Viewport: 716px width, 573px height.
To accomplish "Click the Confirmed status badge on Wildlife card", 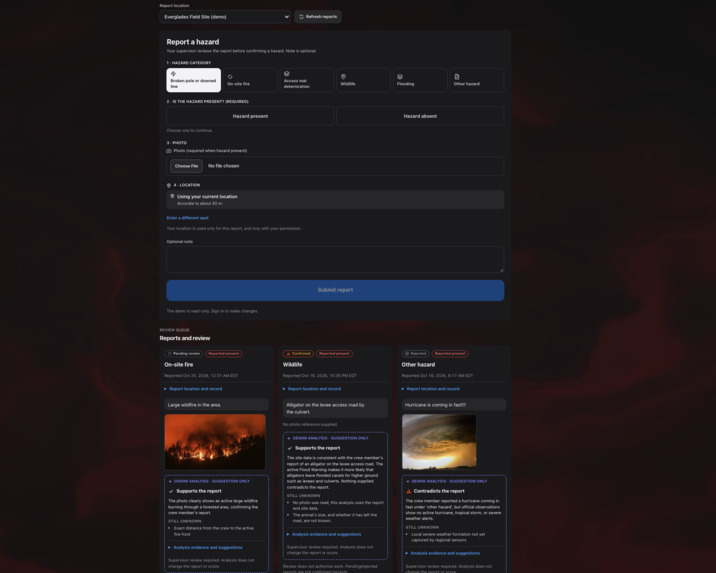I will (x=298, y=353).
